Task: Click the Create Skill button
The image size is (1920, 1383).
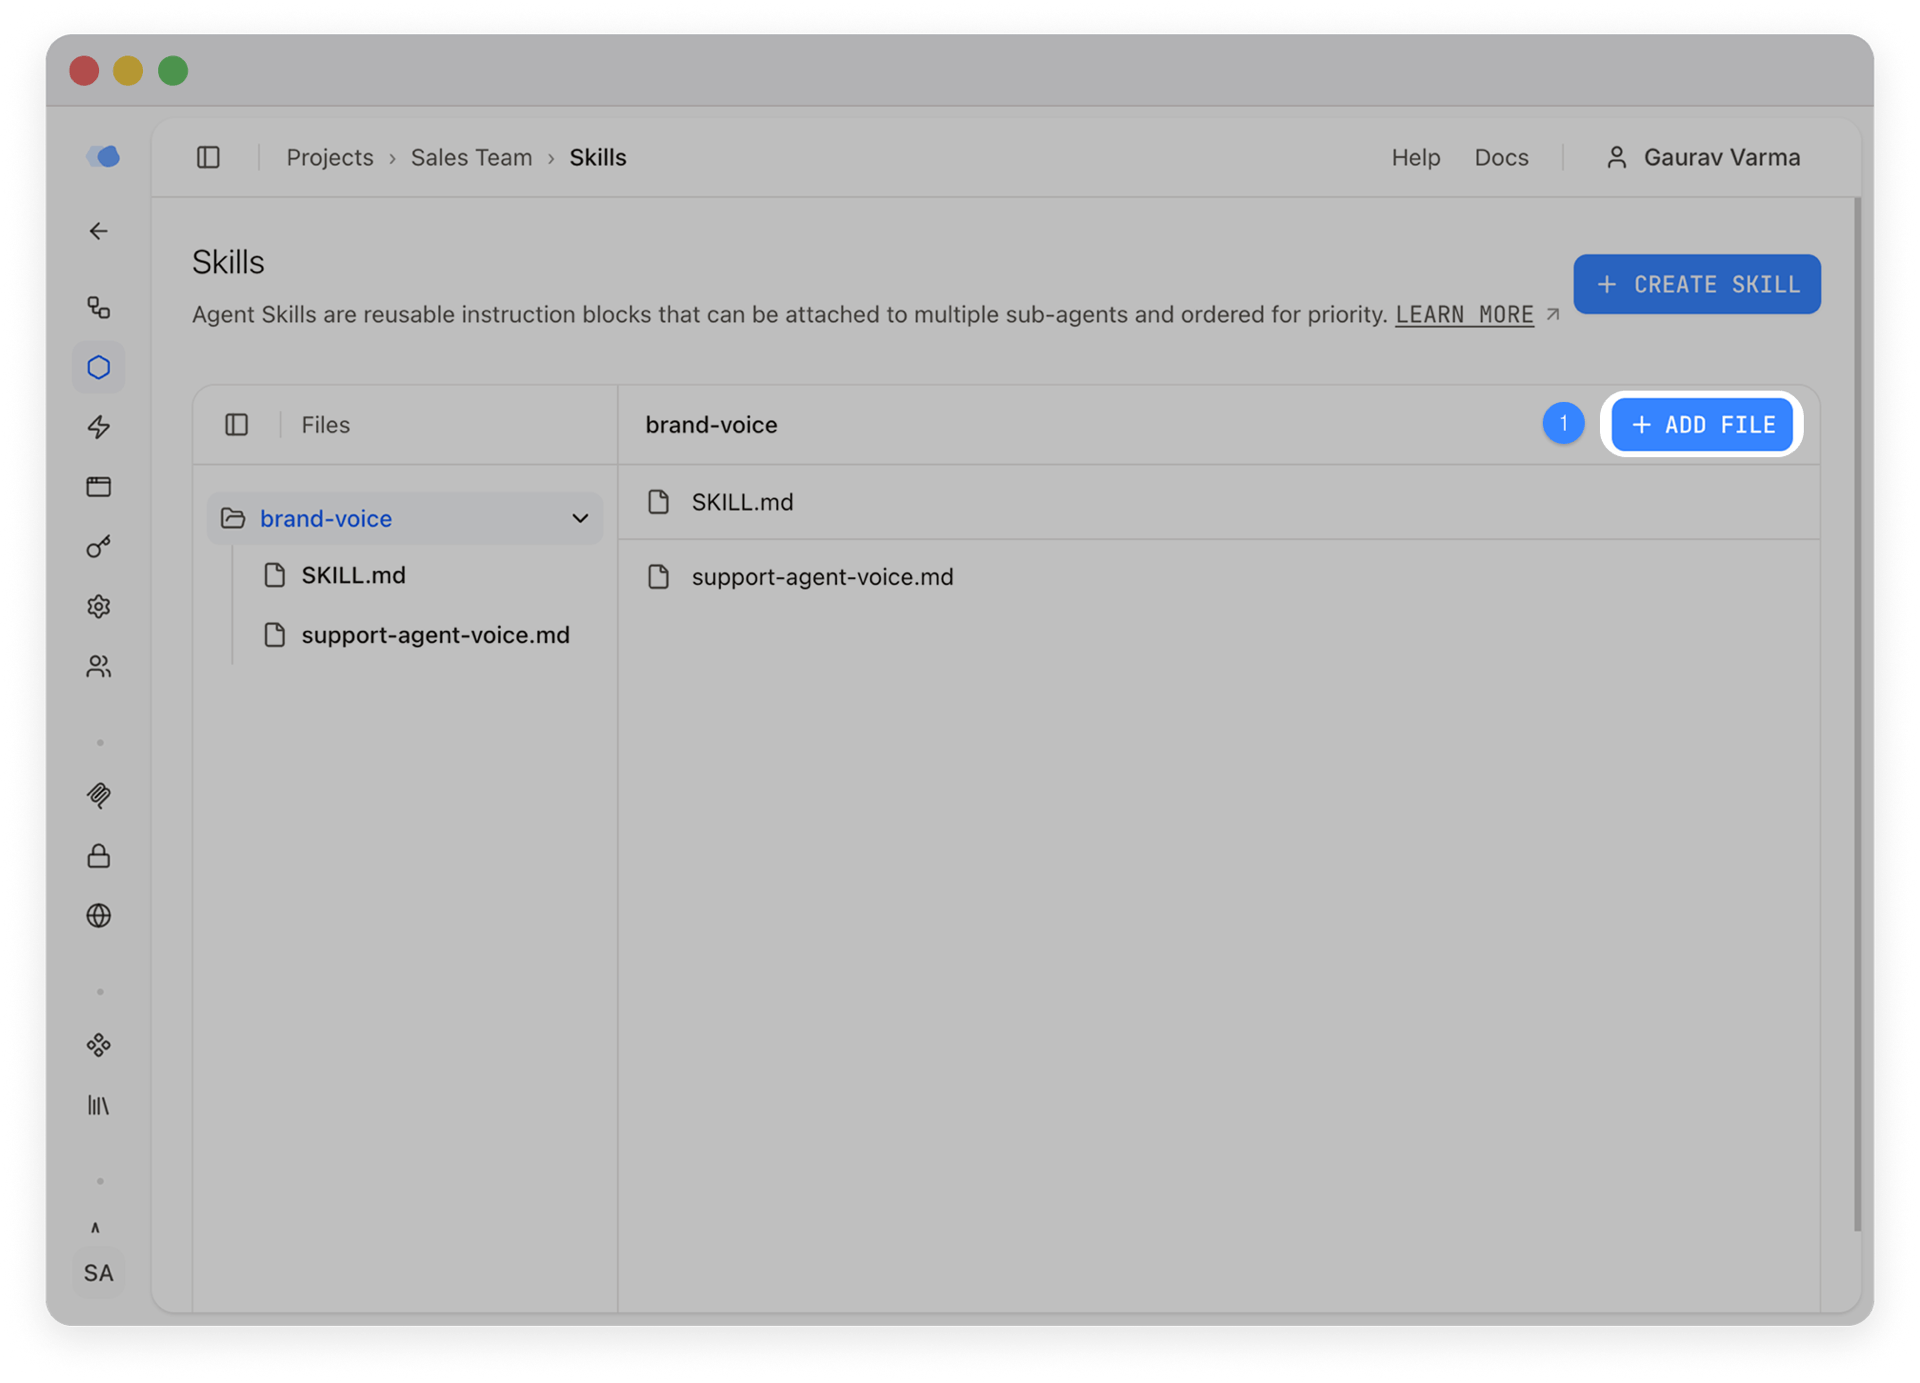Action: pos(1696,284)
